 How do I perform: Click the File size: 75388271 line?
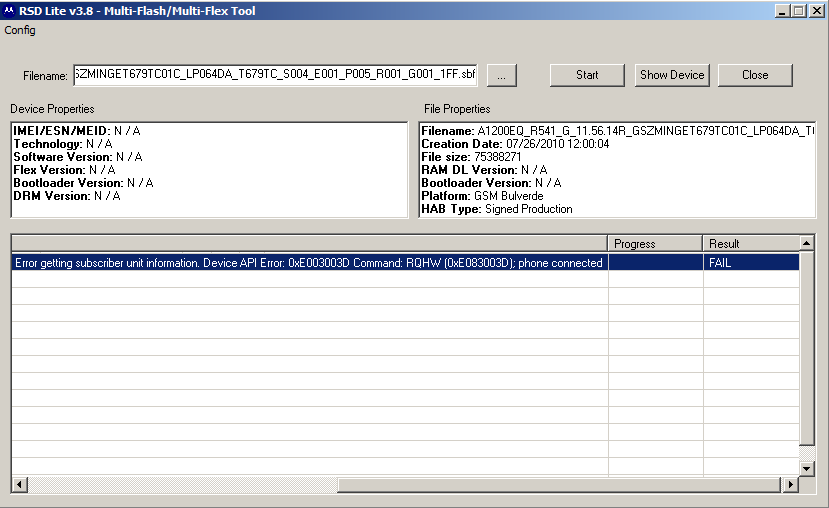(x=471, y=157)
